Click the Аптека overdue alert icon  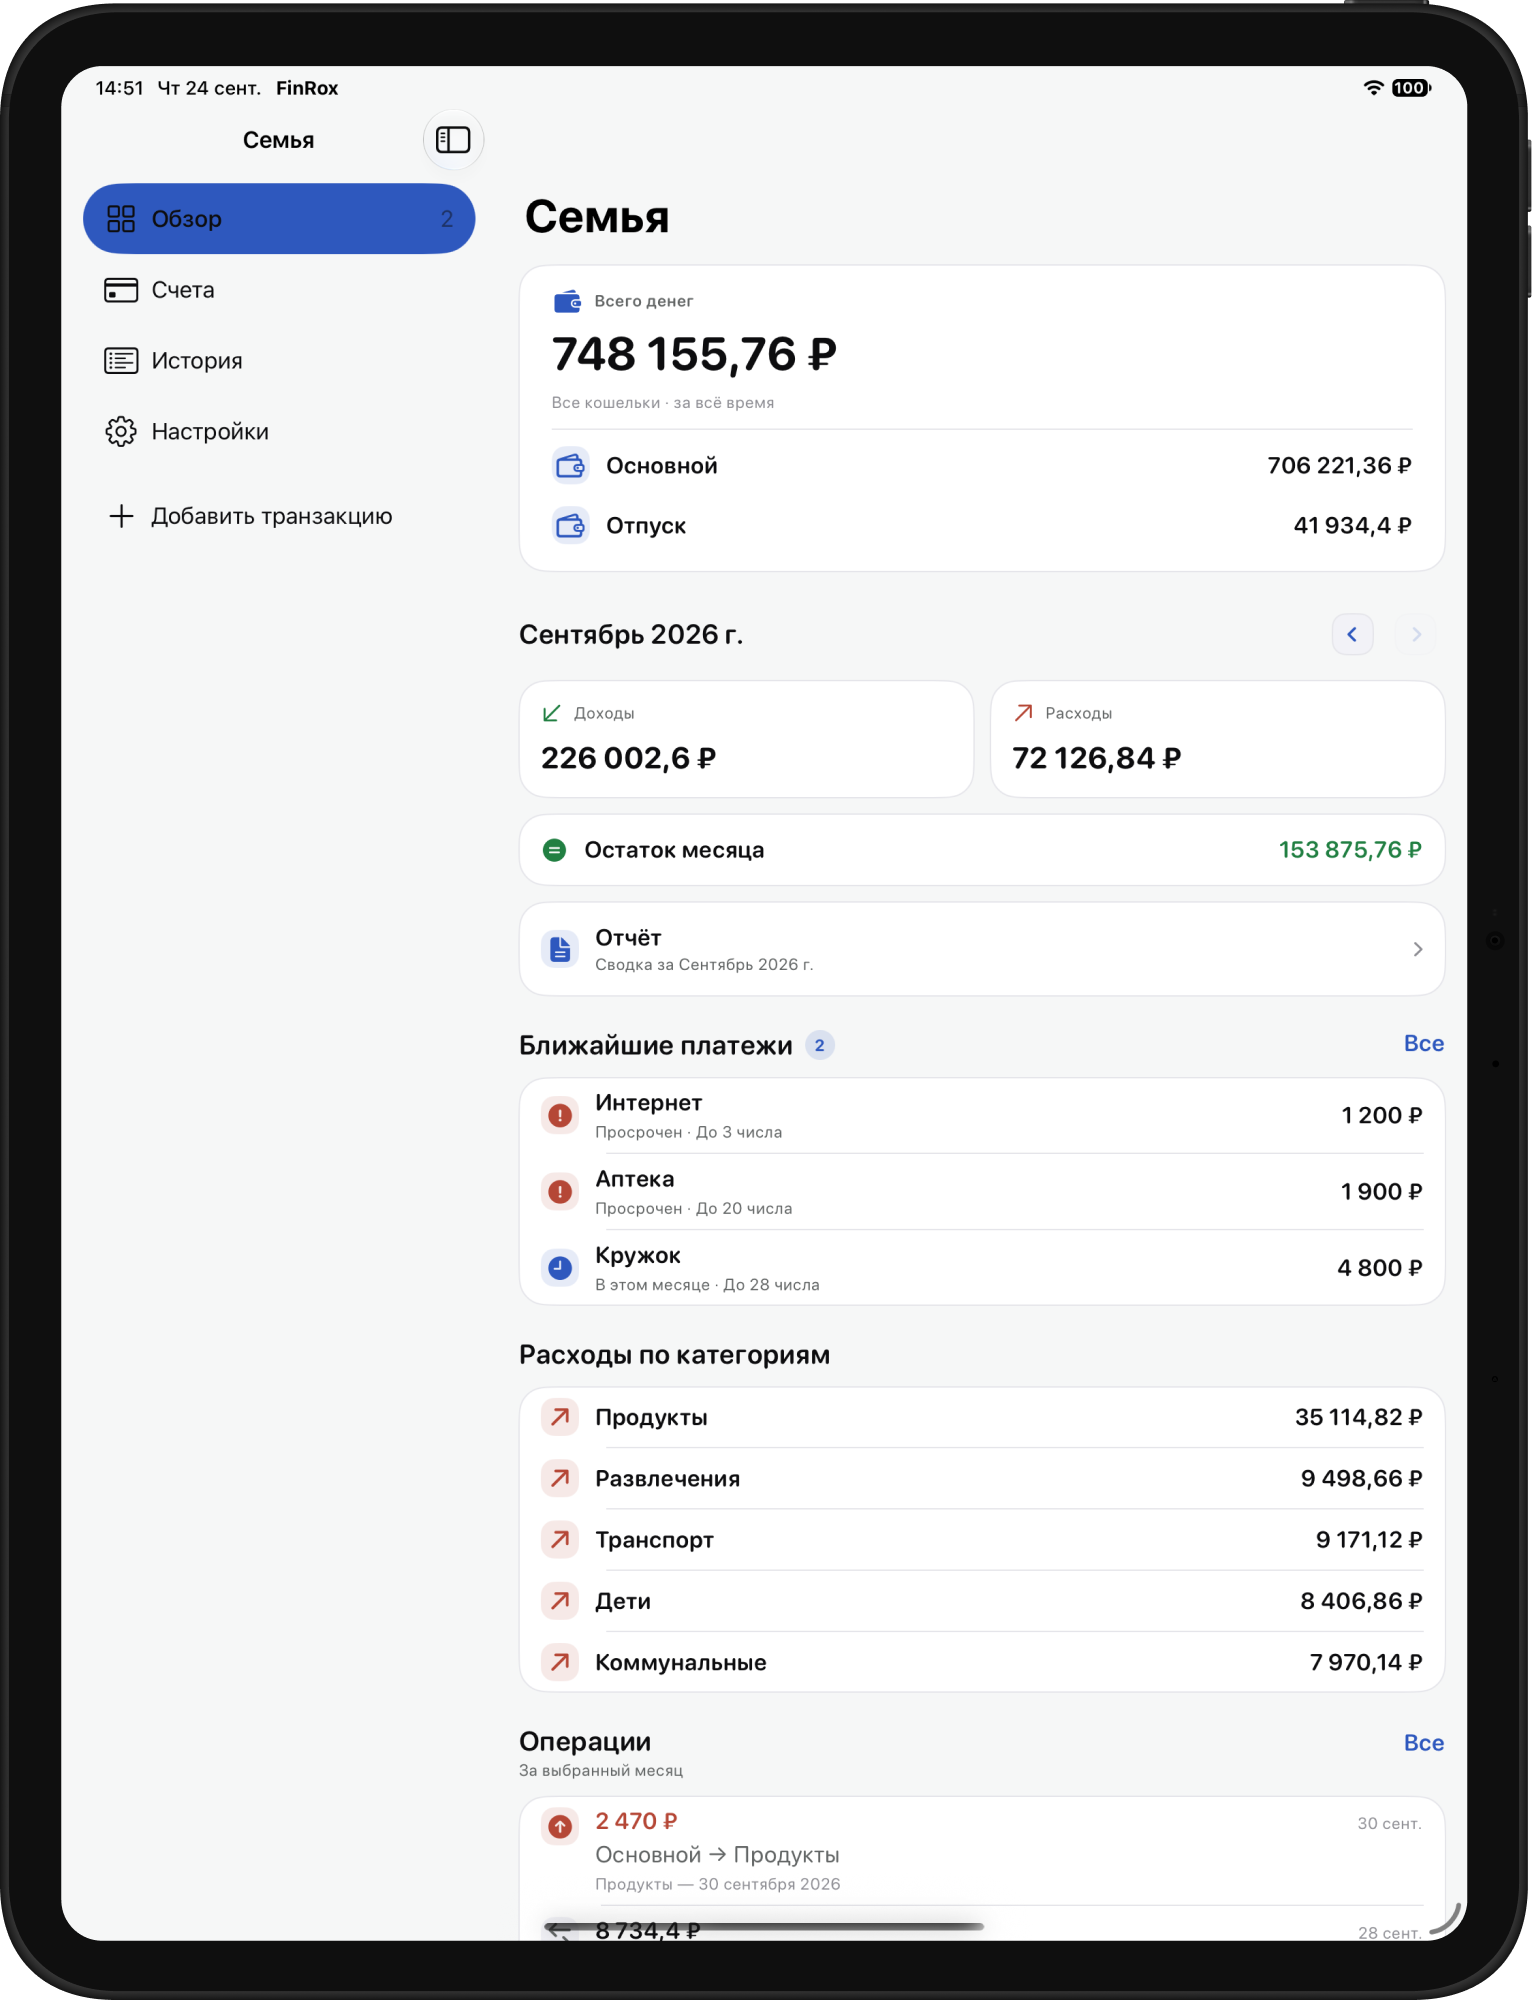click(x=560, y=1192)
